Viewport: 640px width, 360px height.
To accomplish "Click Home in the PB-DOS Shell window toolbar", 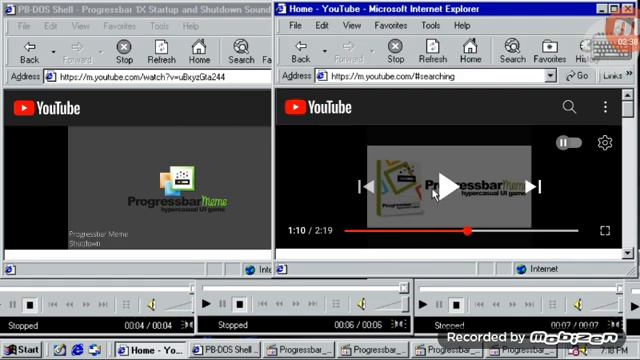I will point(199,52).
